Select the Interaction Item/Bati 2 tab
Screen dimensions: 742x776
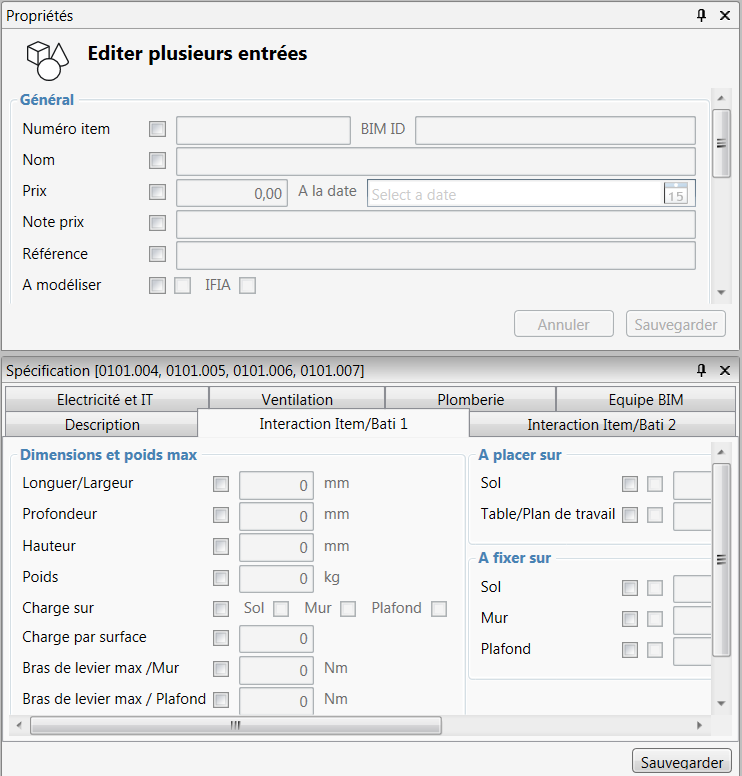click(x=601, y=425)
